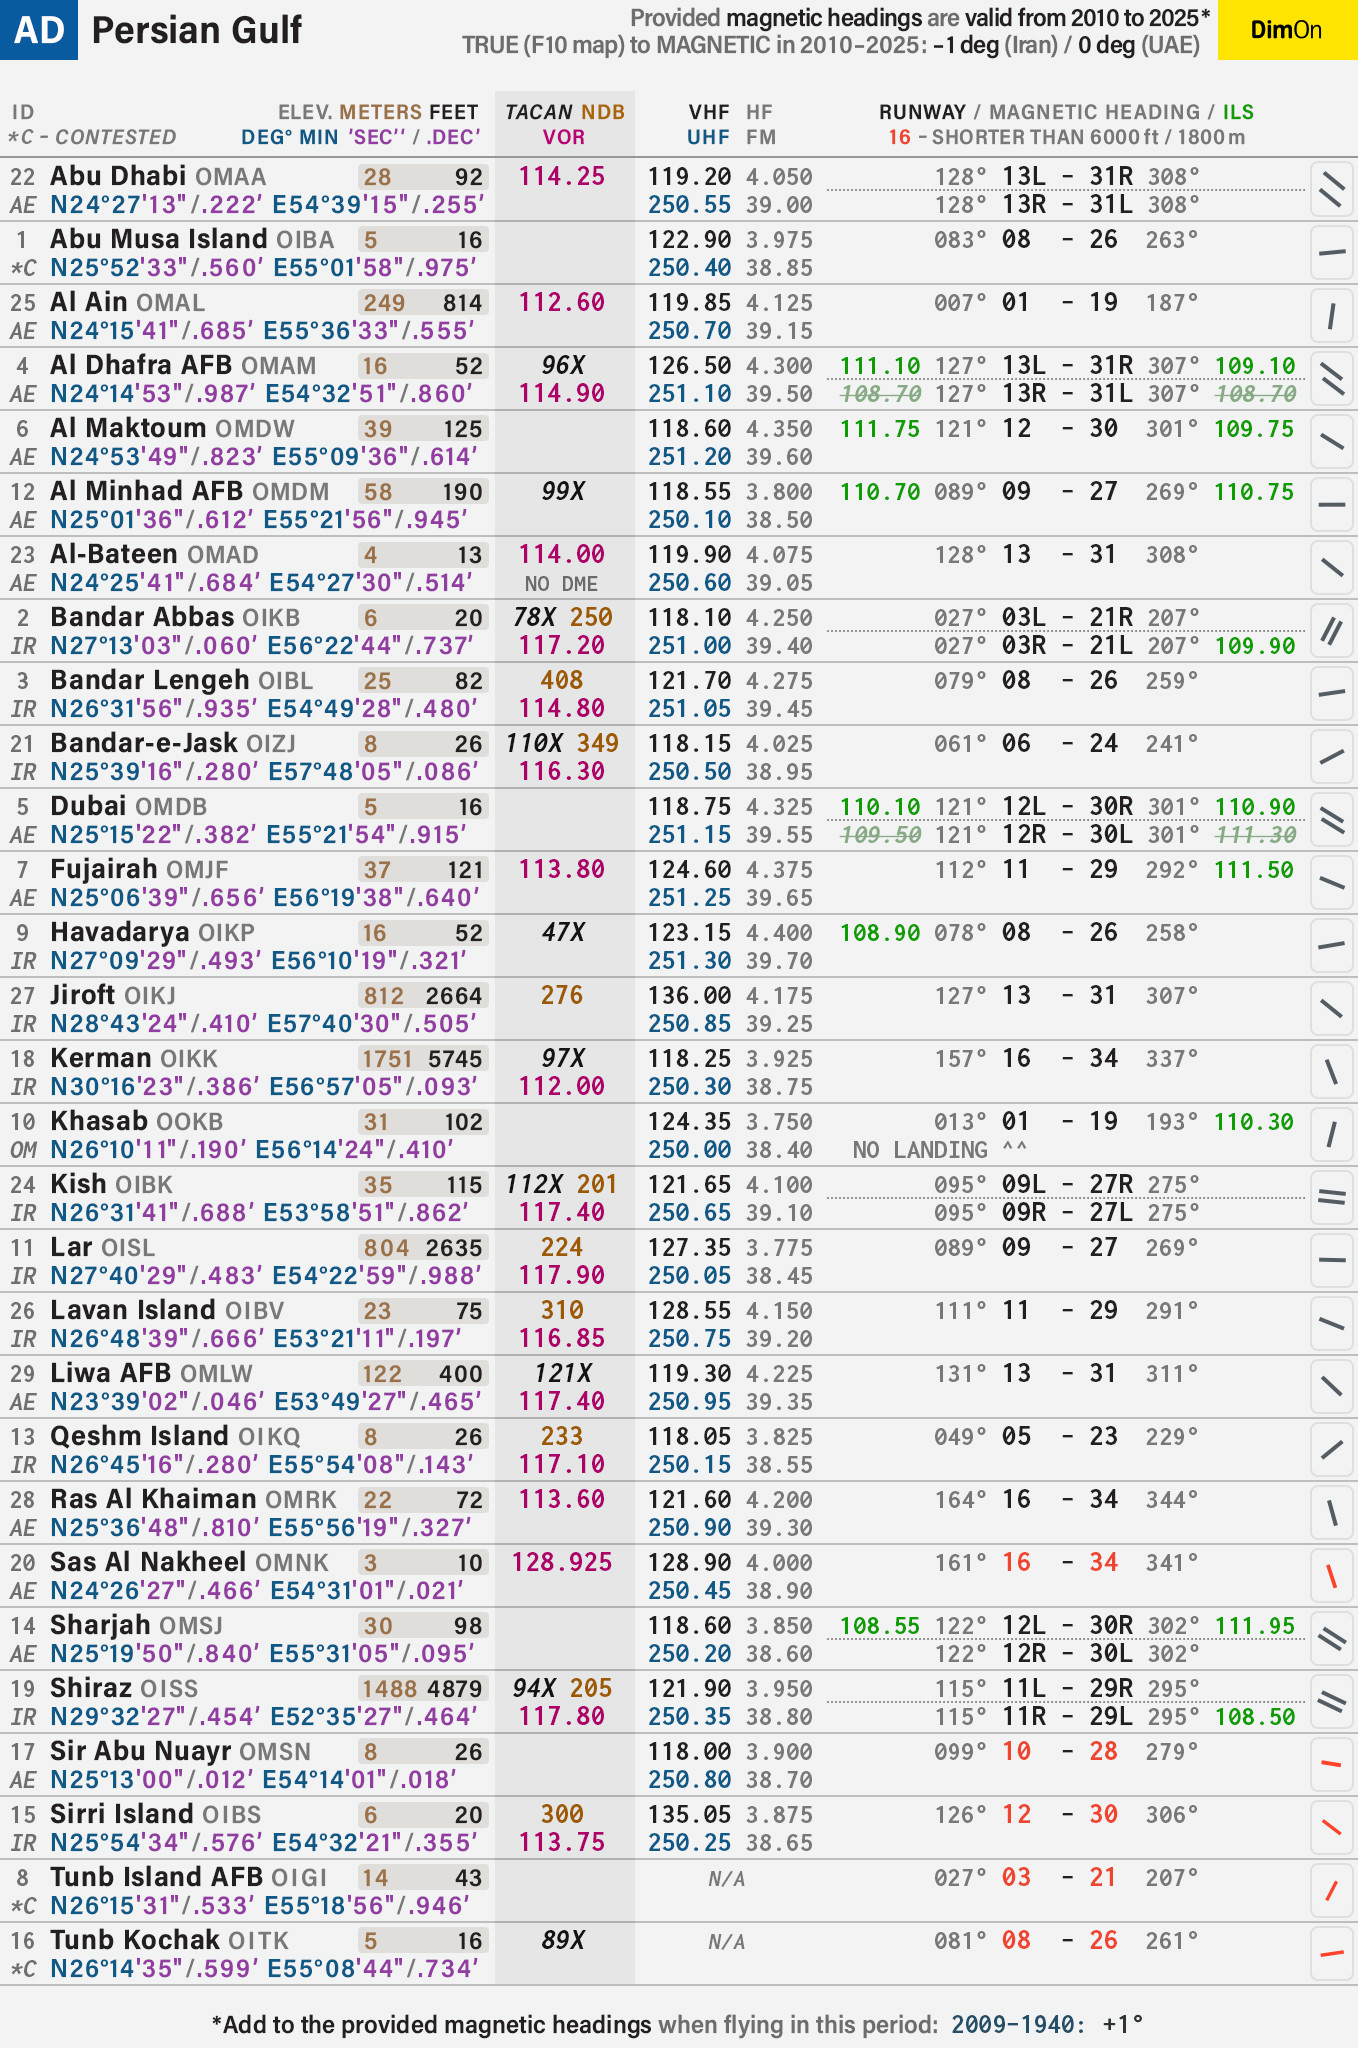Click Kerman elevation 1751 meters value
1358x2048 pixels.
point(387,1059)
